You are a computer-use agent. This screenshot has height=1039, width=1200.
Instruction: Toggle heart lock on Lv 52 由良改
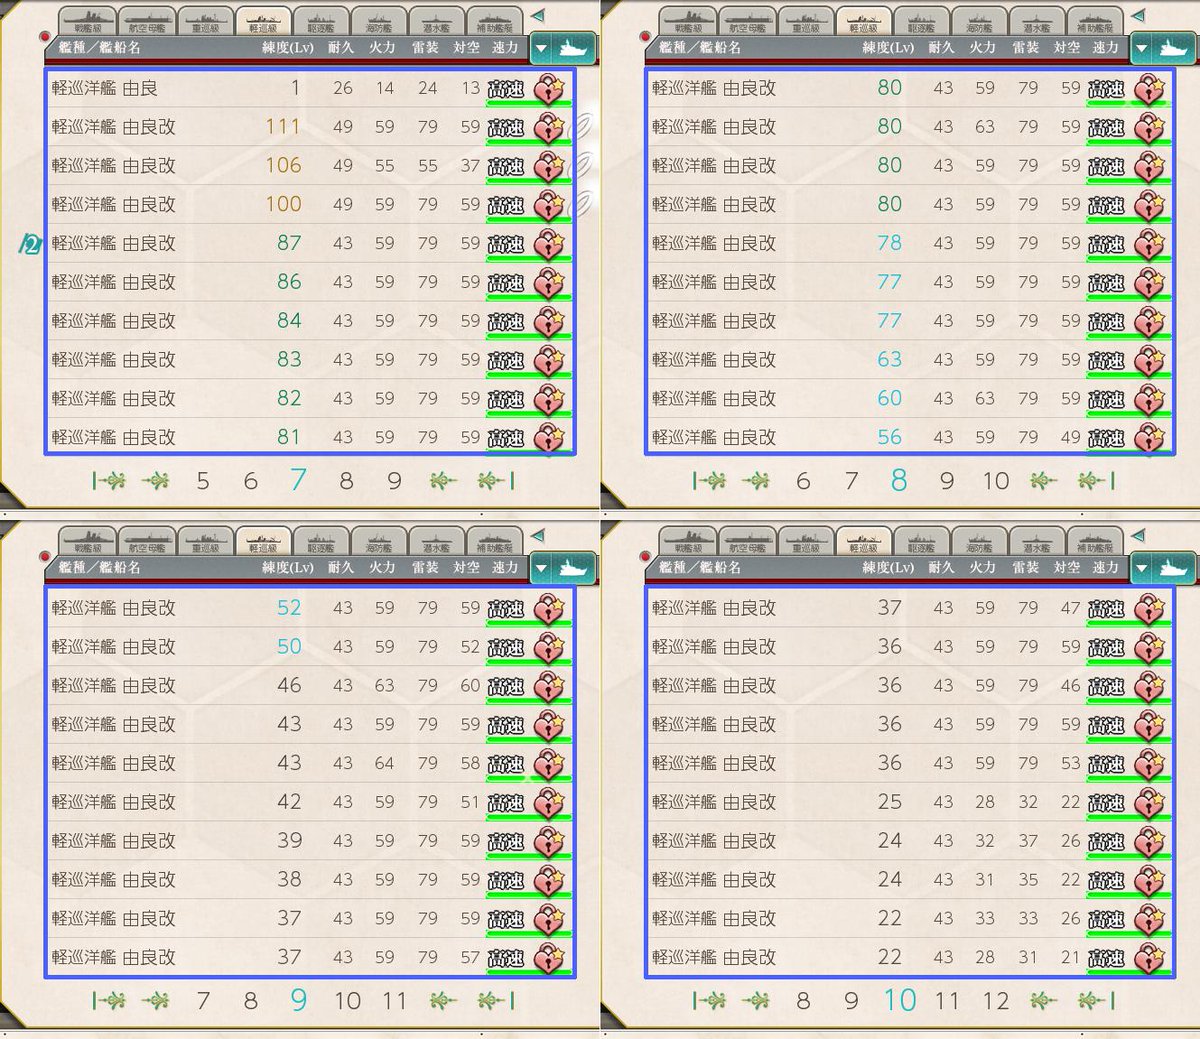click(x=549, y=609)
